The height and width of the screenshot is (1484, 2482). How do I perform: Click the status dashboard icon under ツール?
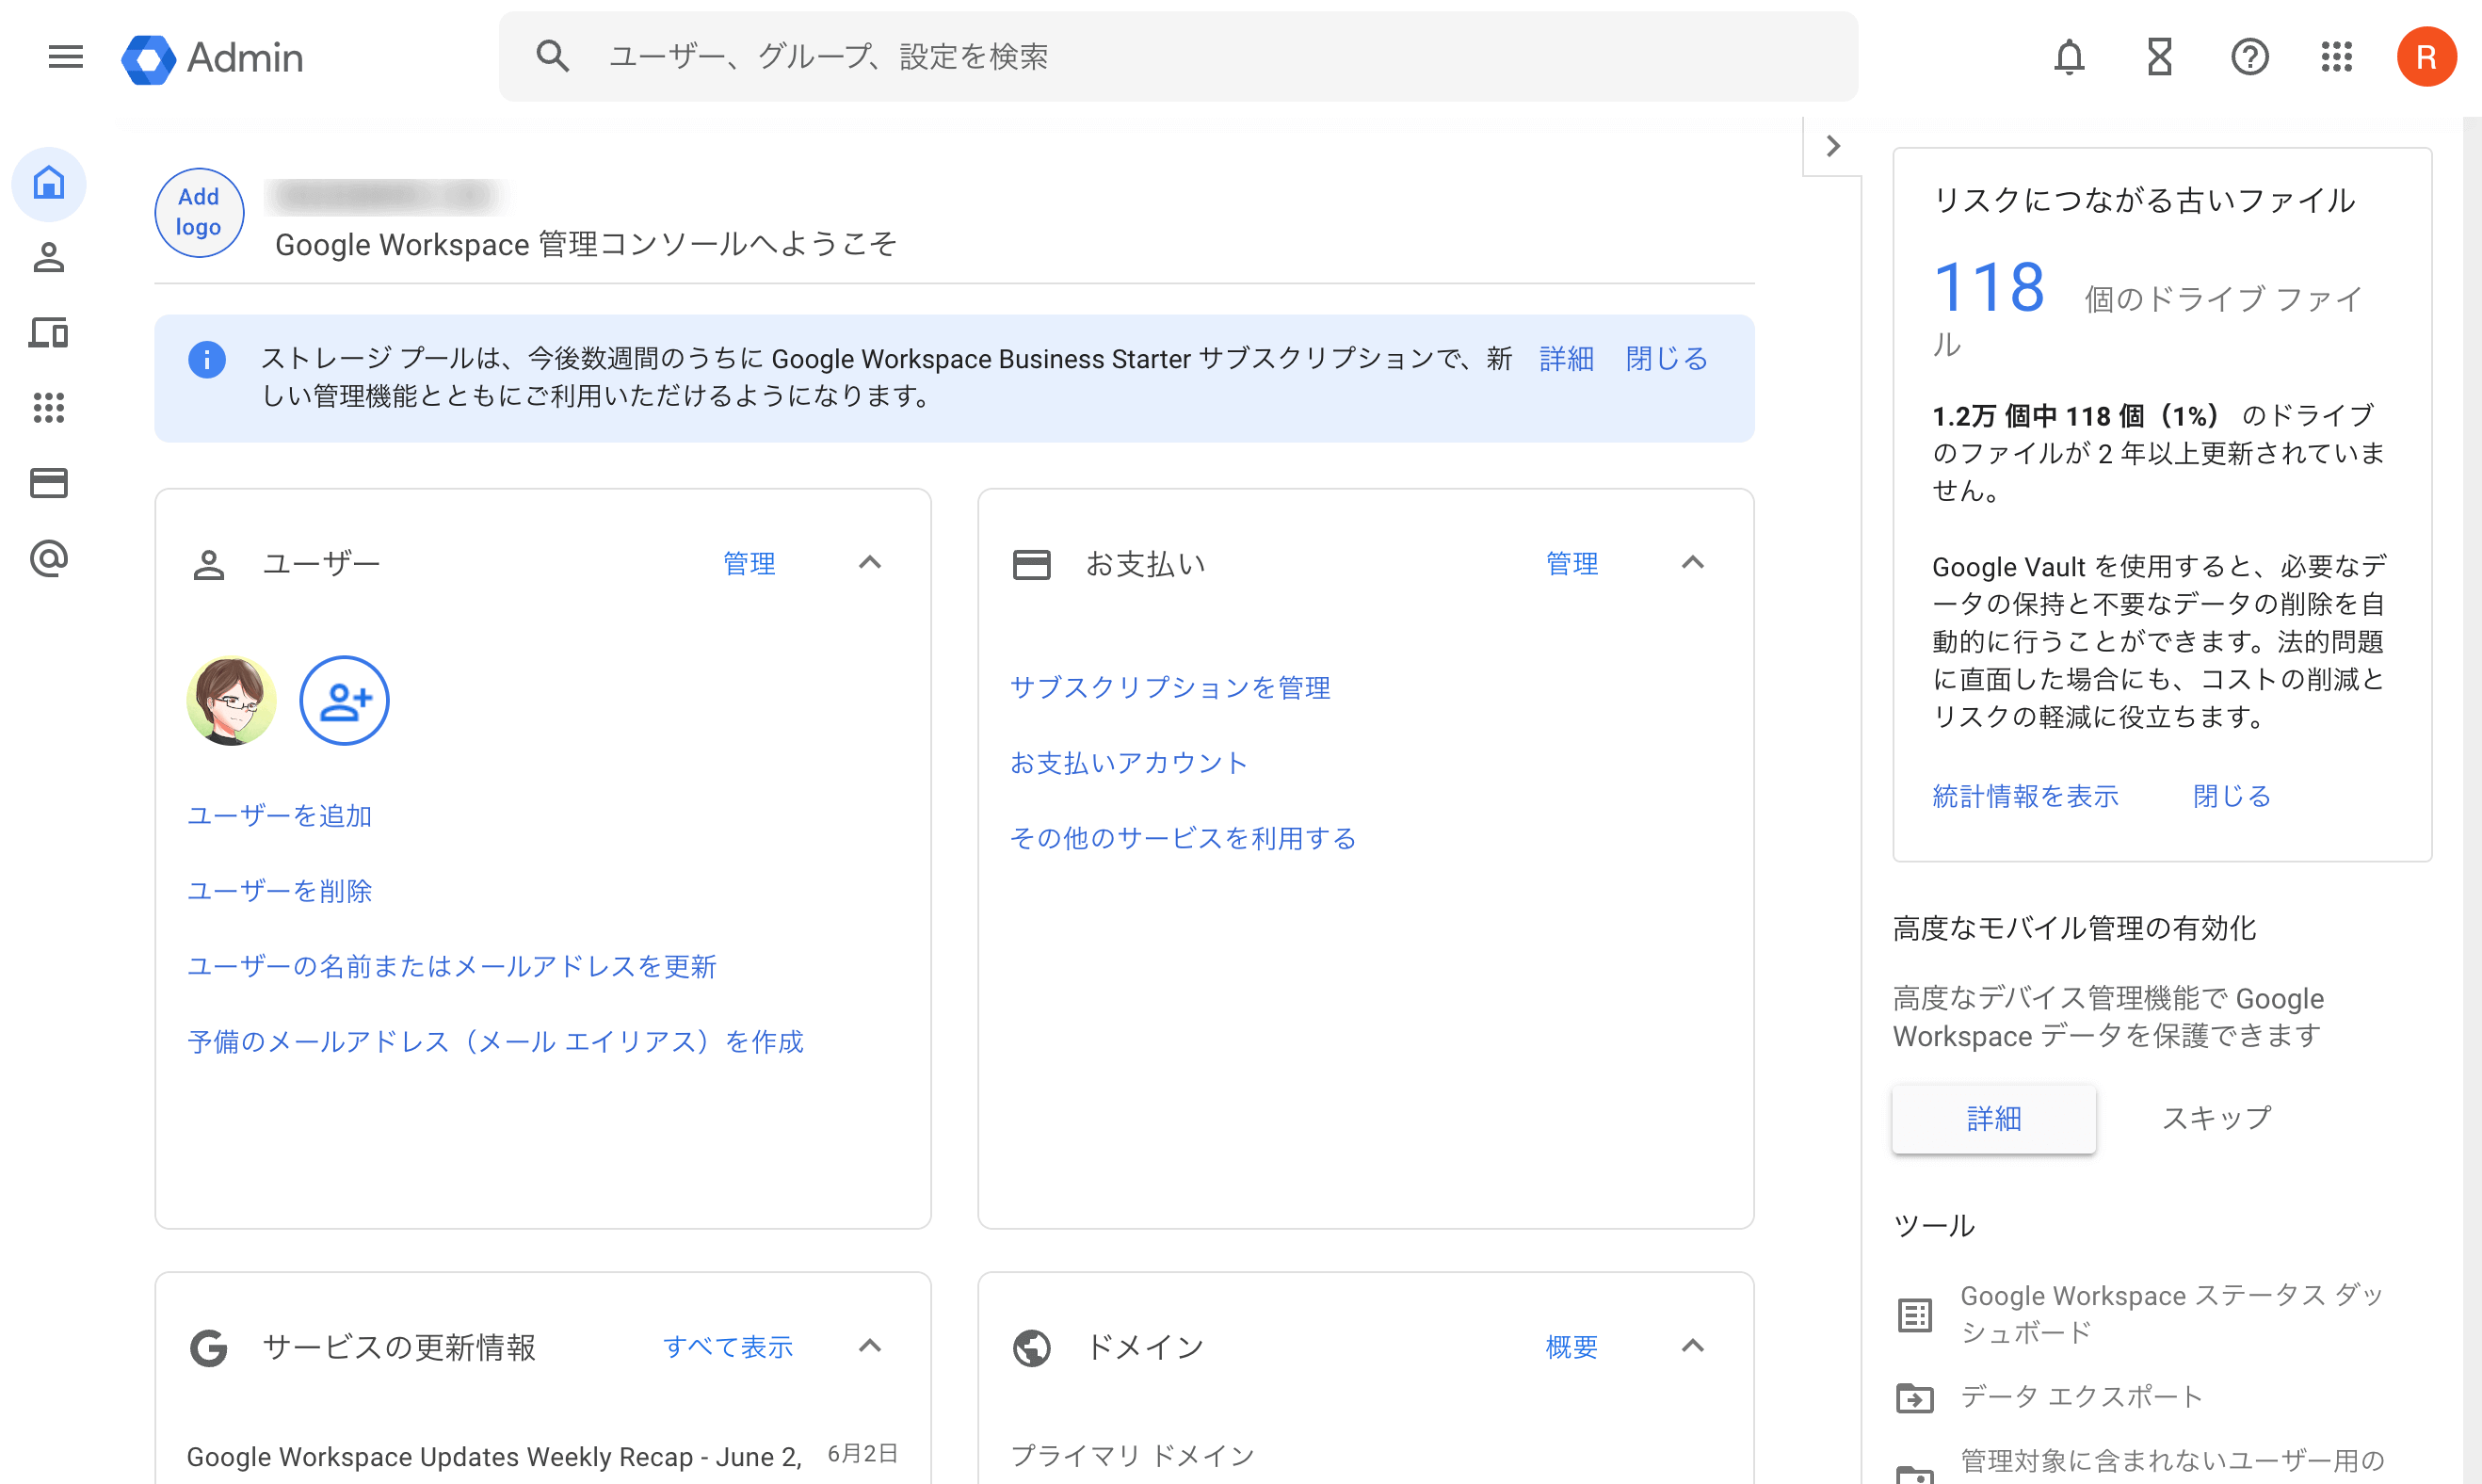pyautogui.click(x=1914, y=1315)
